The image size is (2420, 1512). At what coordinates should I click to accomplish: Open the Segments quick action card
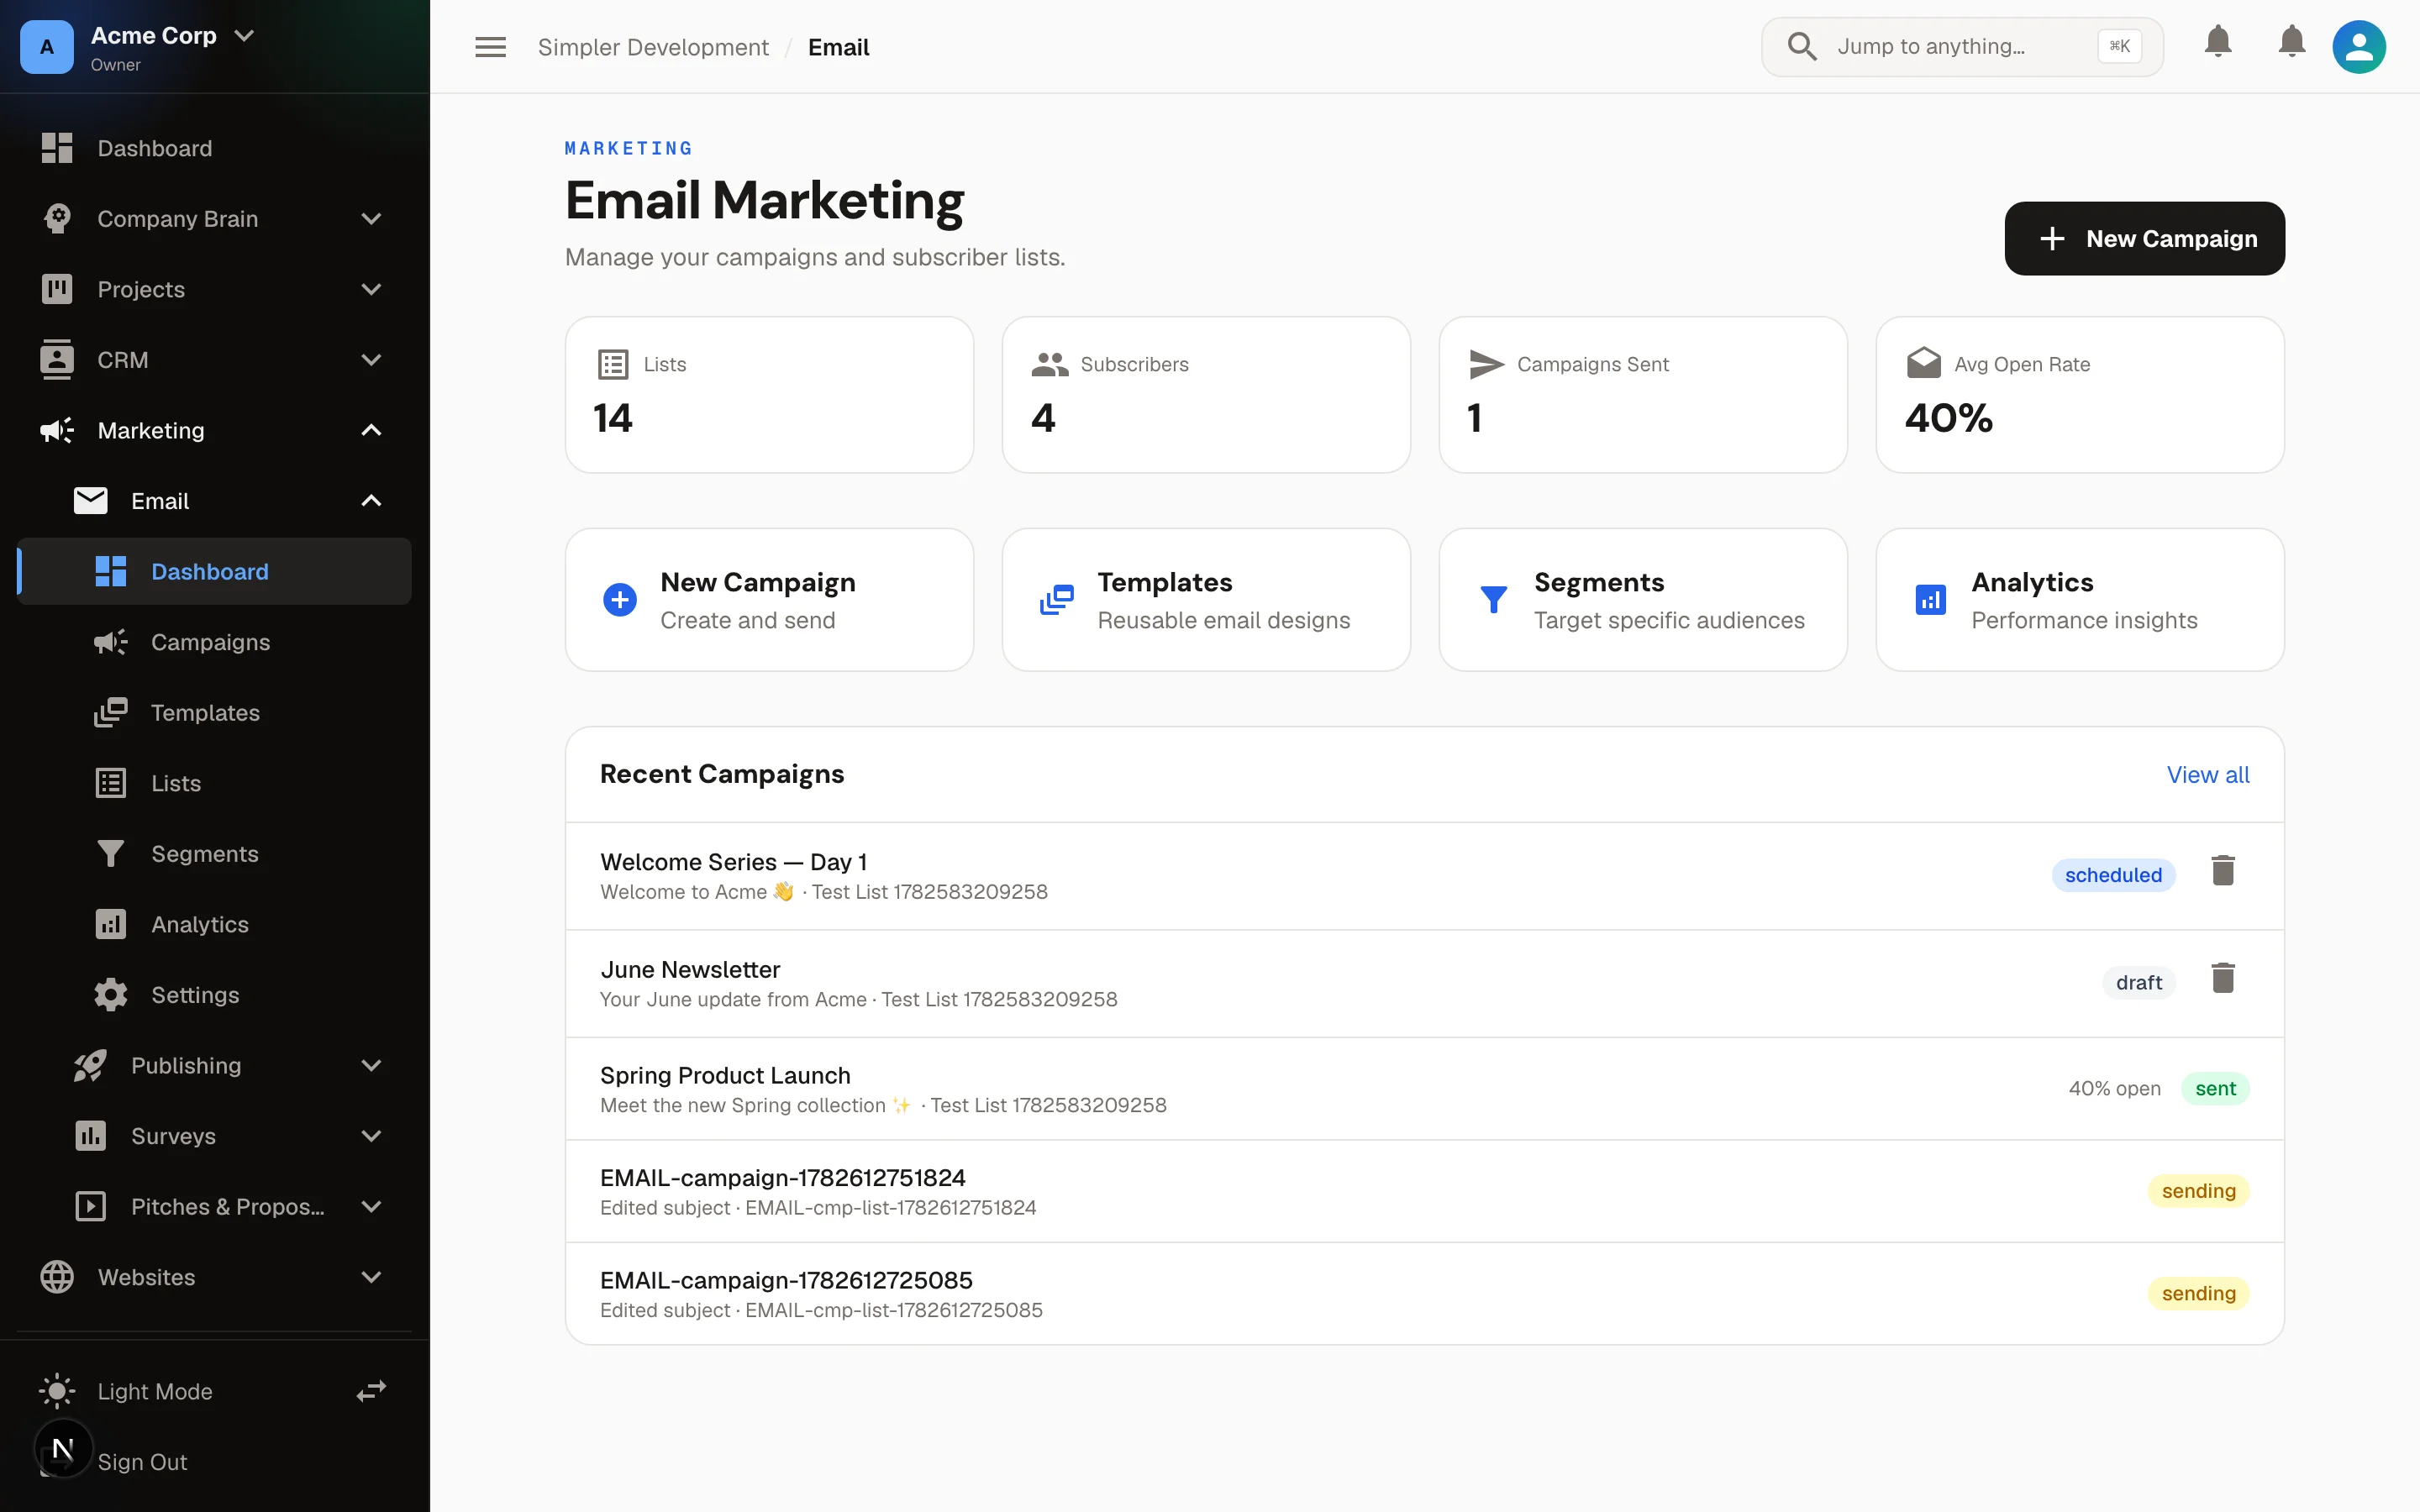[x=1643, y=600]
